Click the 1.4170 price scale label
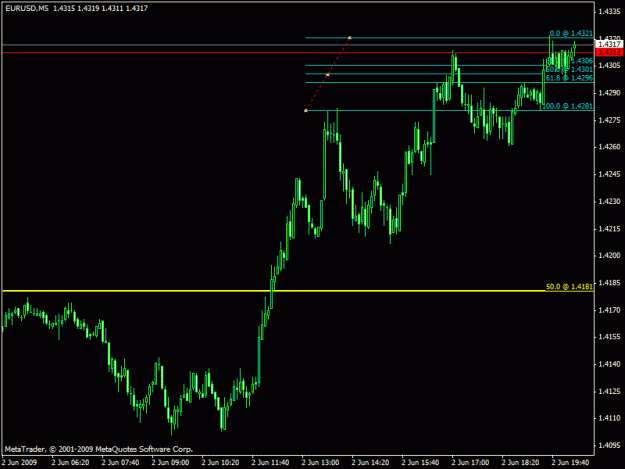 (x=609, y=310)
